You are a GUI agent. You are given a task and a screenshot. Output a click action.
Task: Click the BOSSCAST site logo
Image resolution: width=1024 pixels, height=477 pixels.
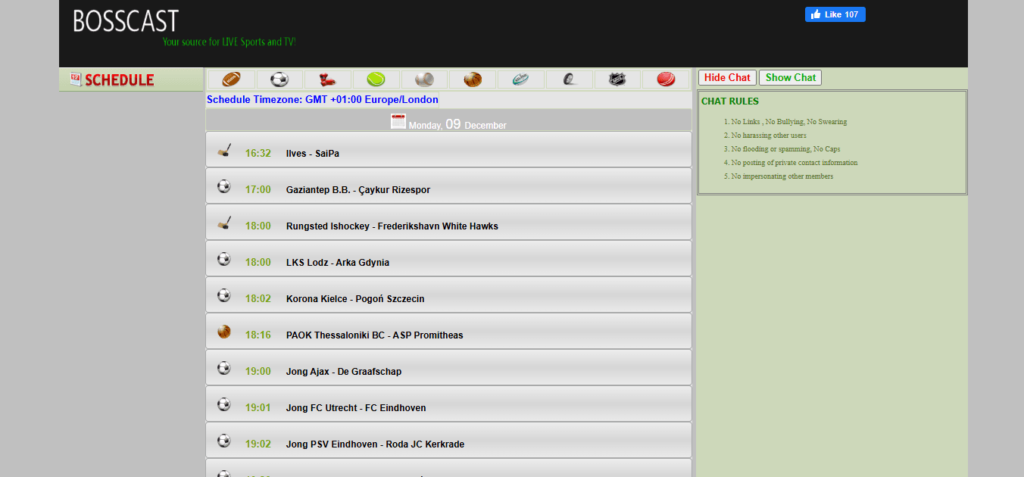(126, 20)
